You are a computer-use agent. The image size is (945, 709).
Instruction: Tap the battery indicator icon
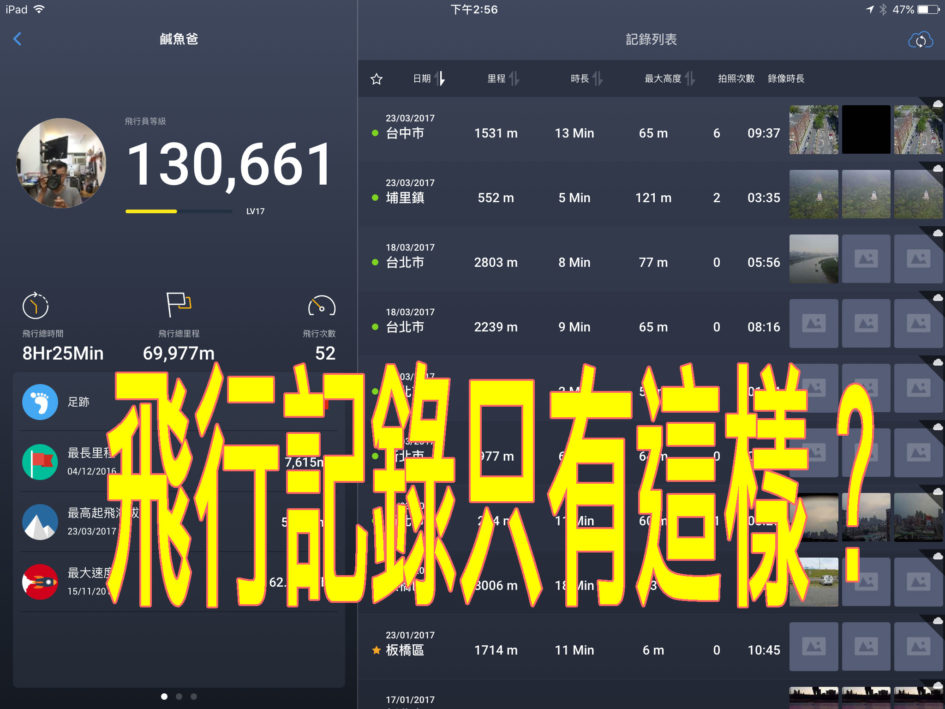928,10
